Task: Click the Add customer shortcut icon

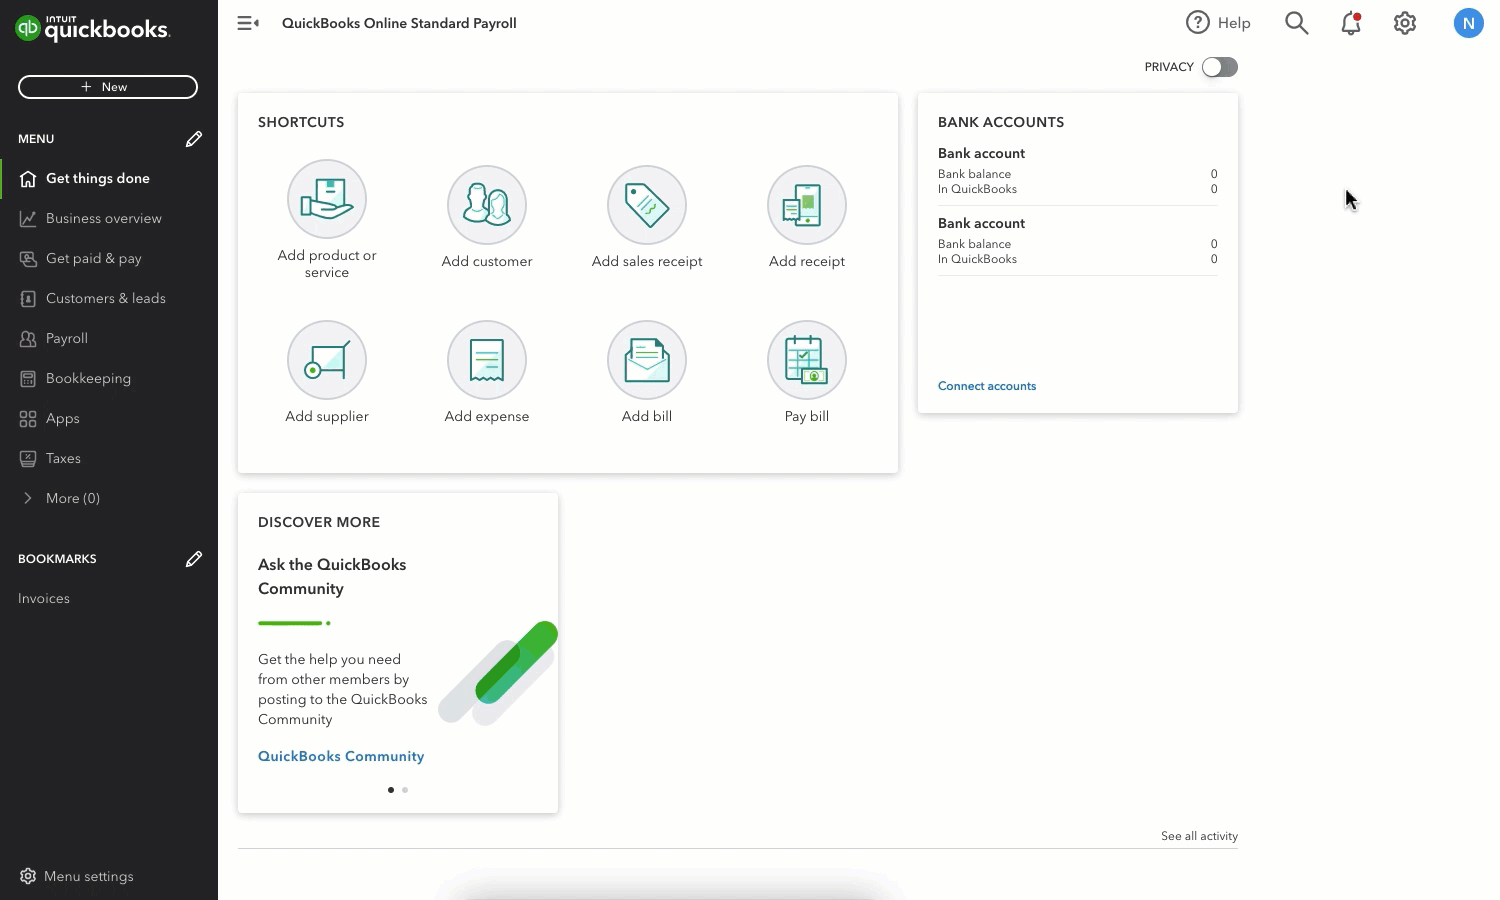Action: click(487, 205)
